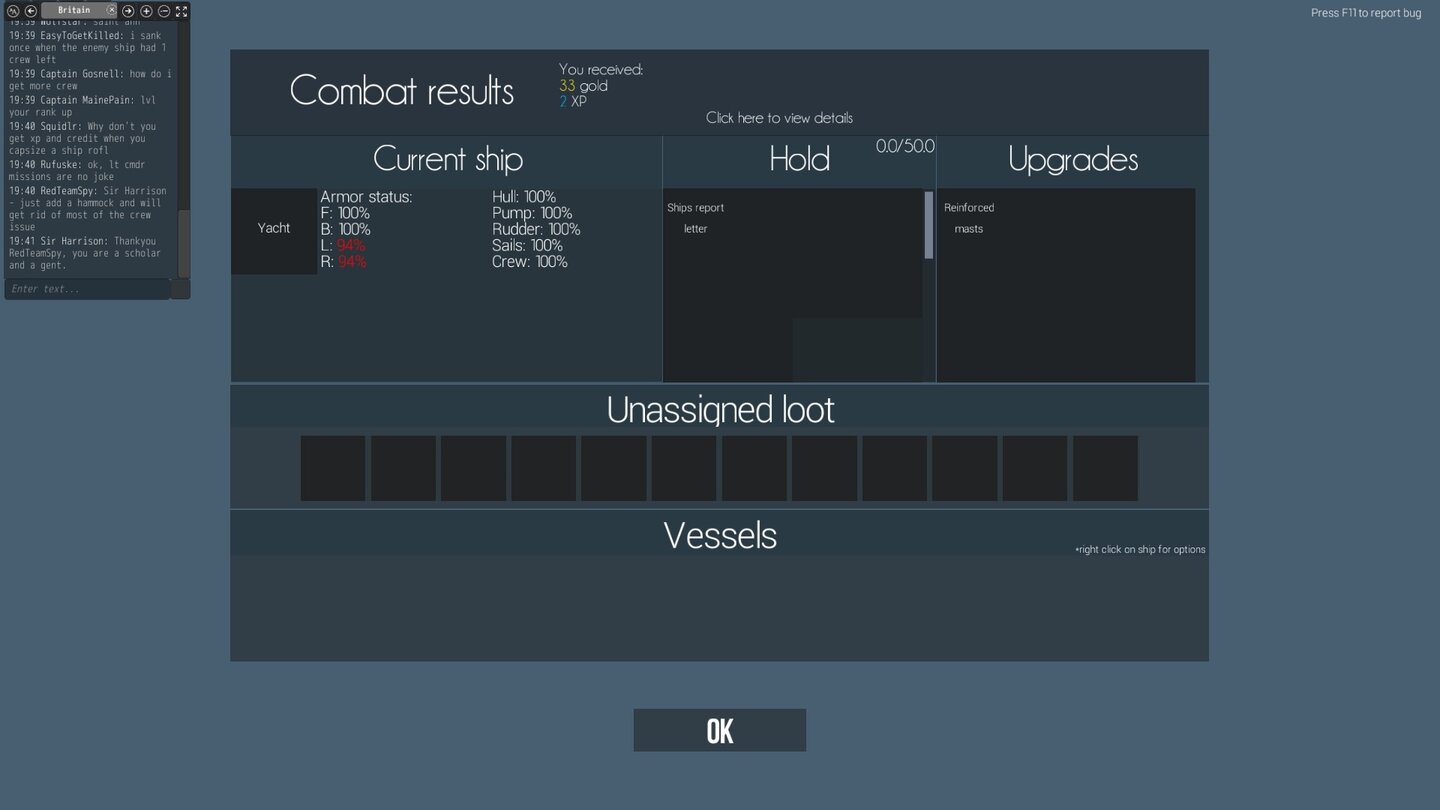Click the last unassigned loot slot
The image size is (1440, 810).
pyautogui.click(x=1105, y=468)
